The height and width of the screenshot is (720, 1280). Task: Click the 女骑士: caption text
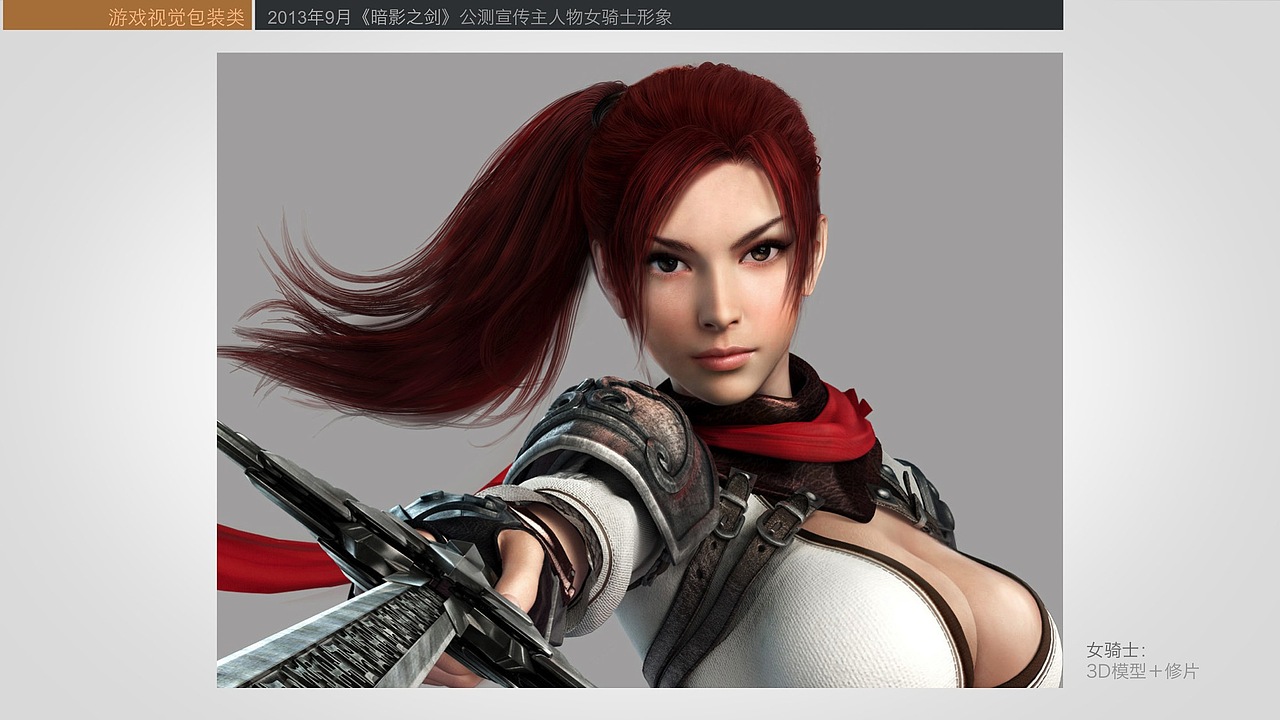click(x=1116, y=650)
